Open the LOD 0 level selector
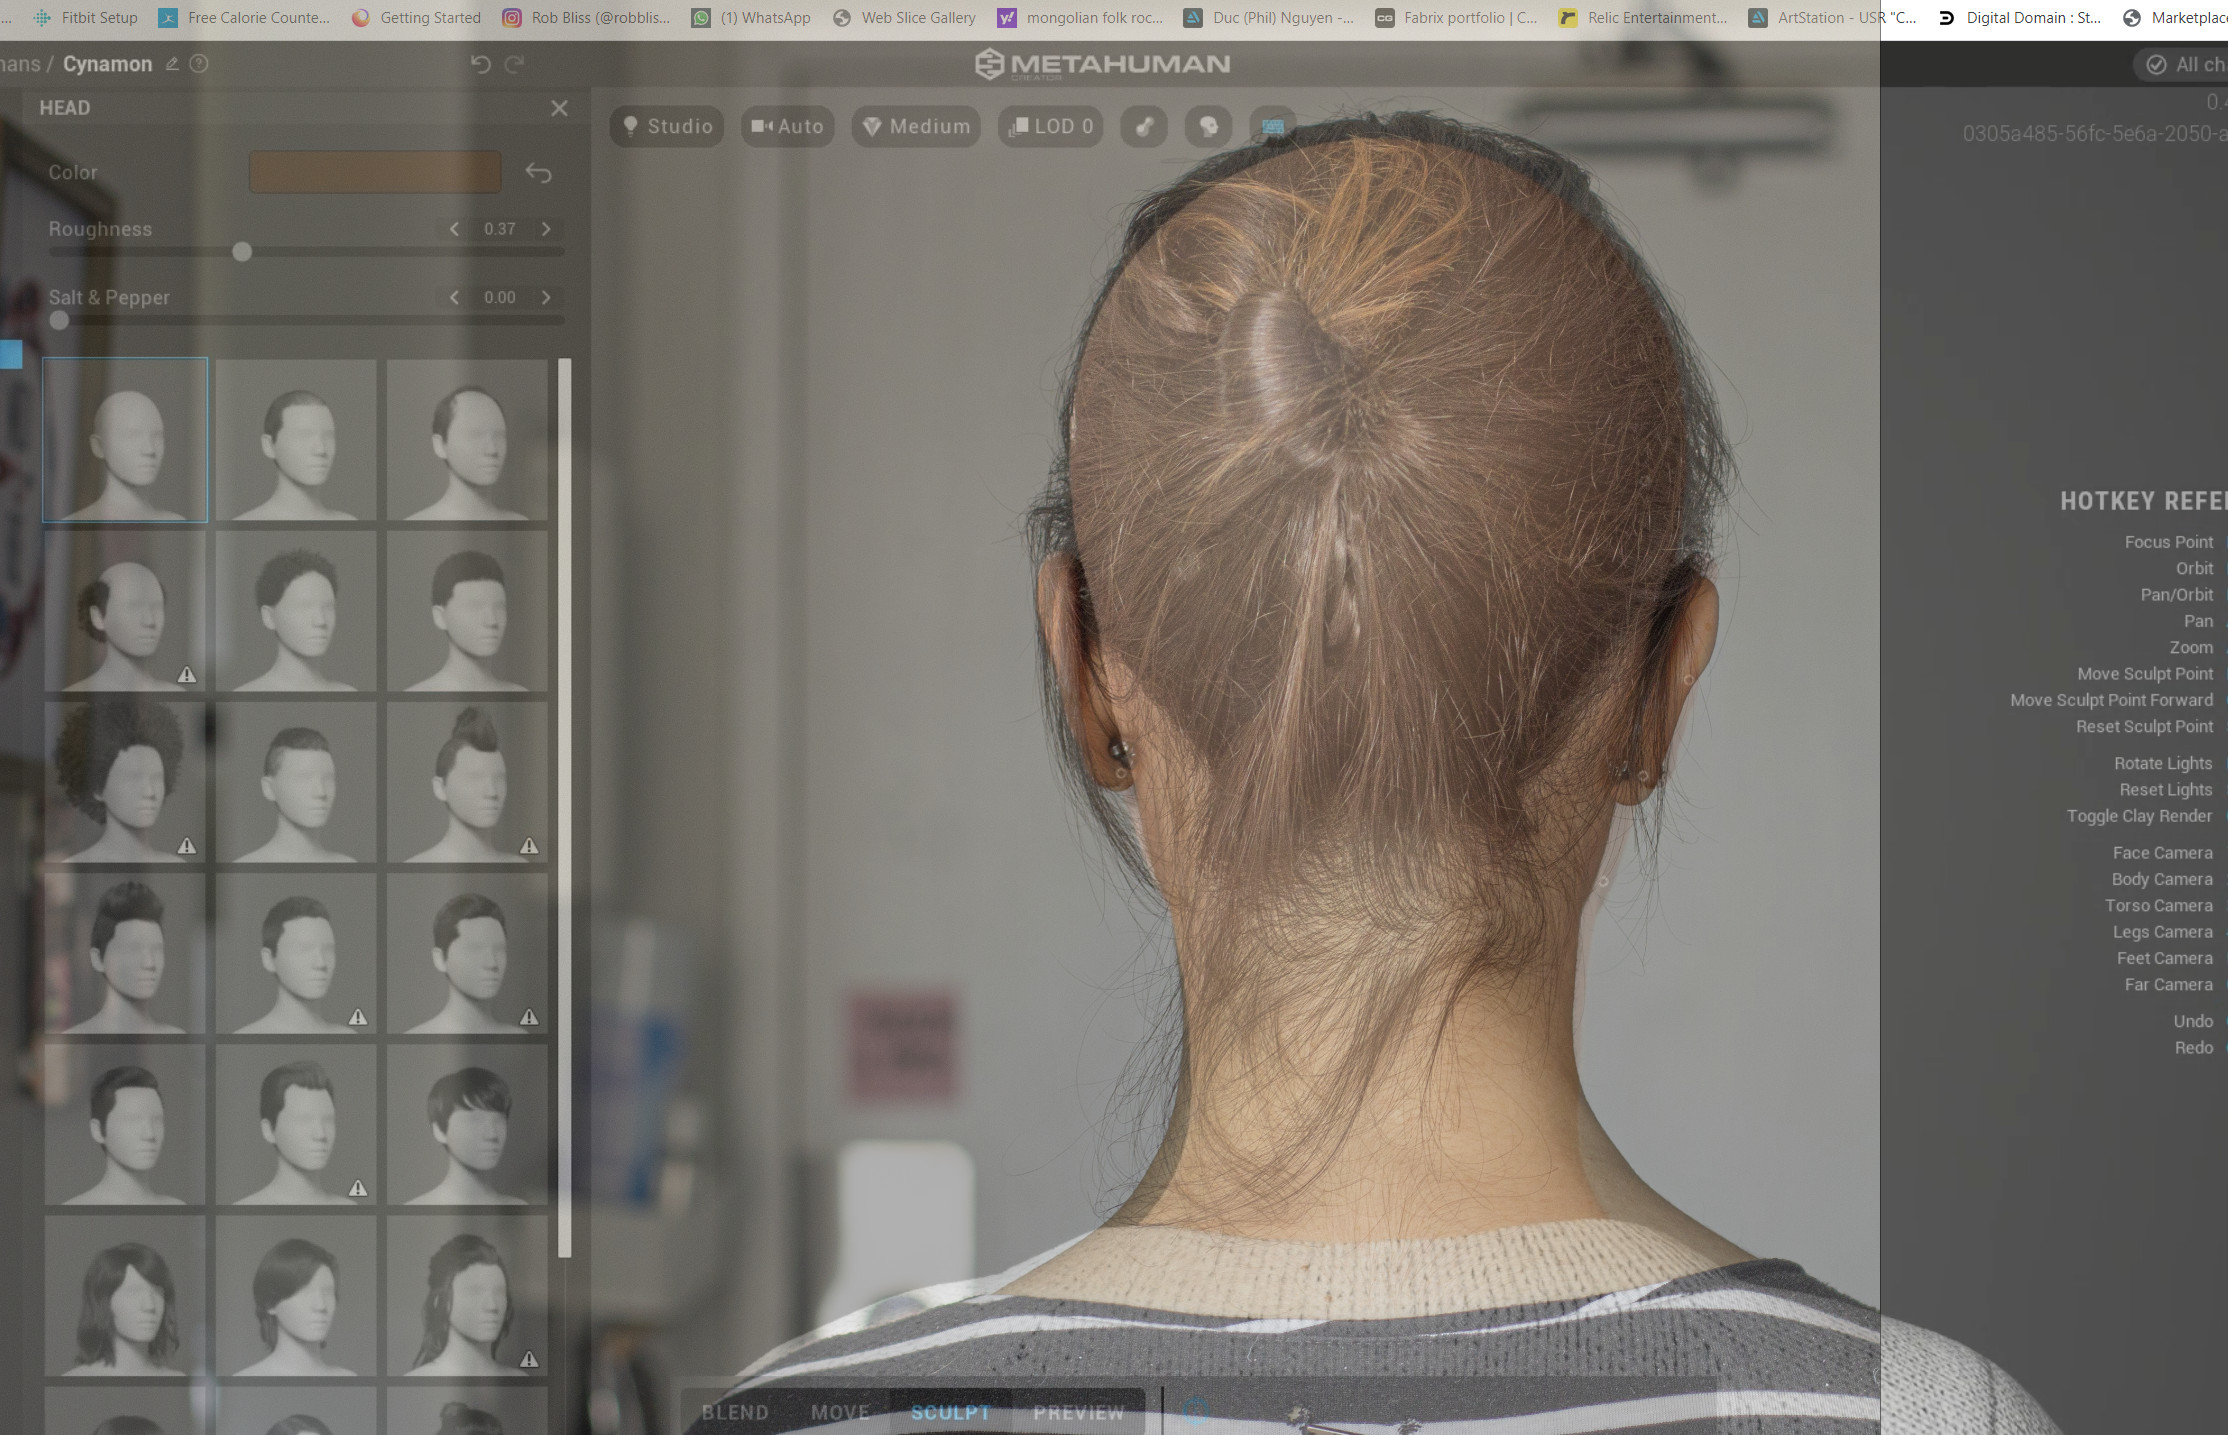This screenshot has width=2228, height=1435. coord(1051,126)
